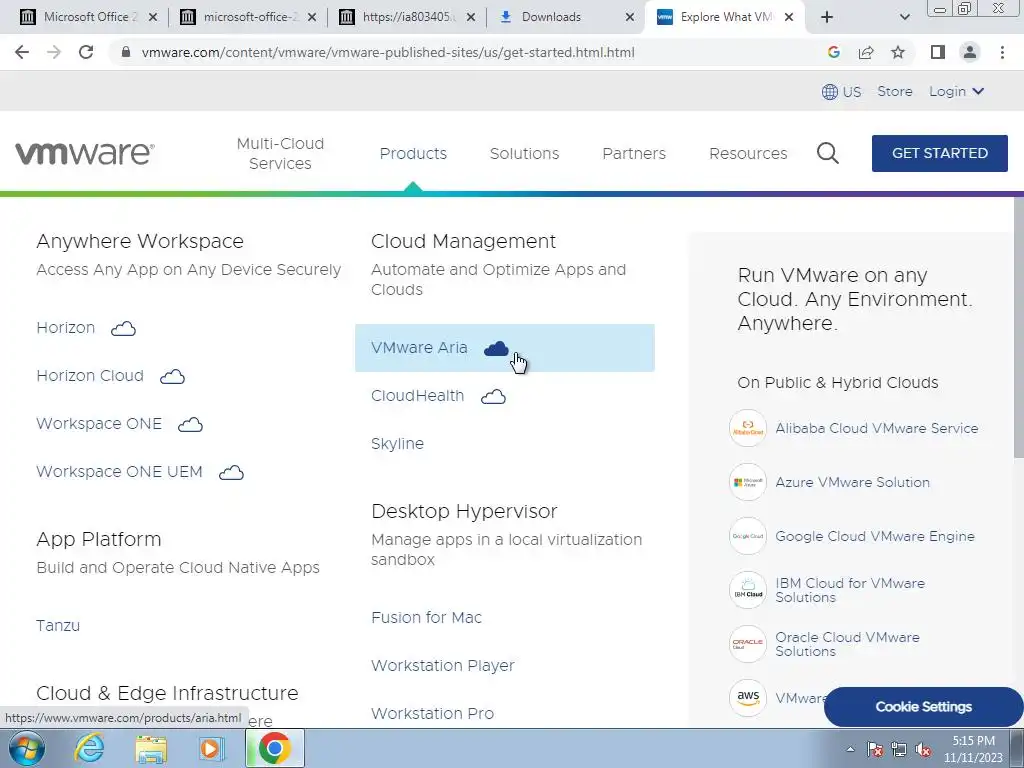Screen dimensions: 1024x768
Task: Open the Fusion for Mac link
Action: point(426,618)
